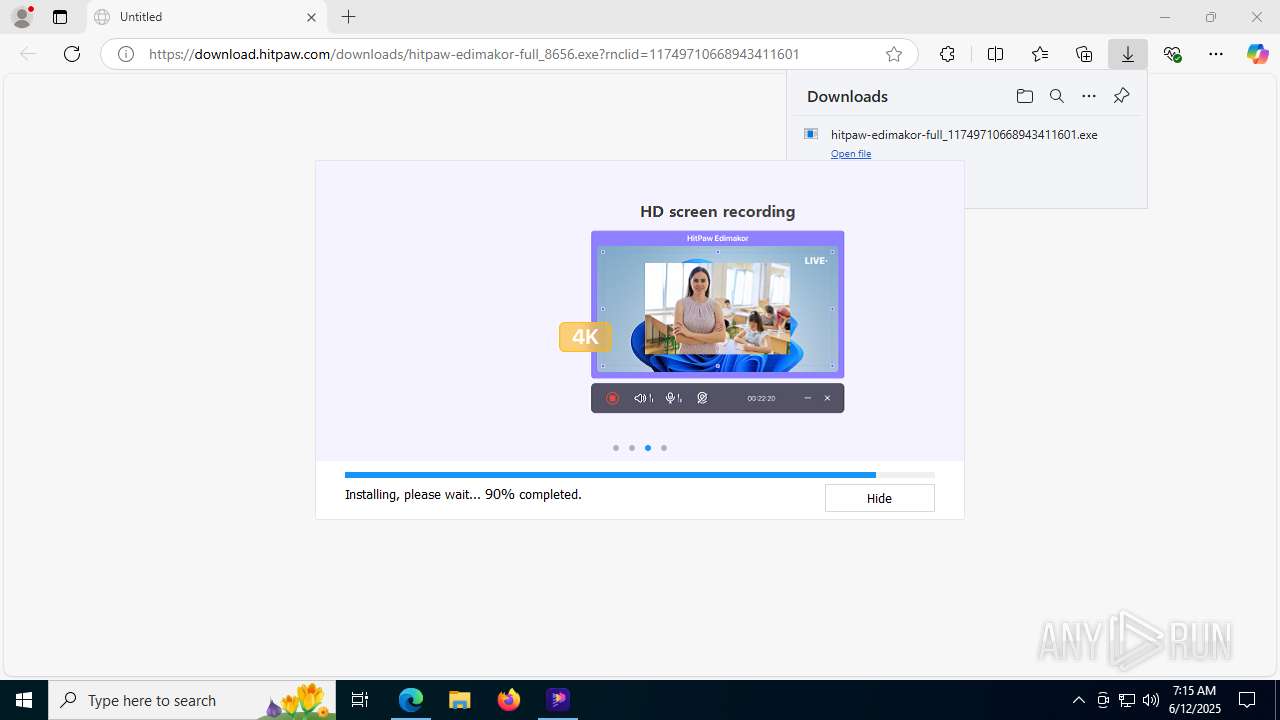Image resolution: width=1280 pixels, height=720 pixels.
Task: Open the notification center icon
Action: click(1247, 700)
